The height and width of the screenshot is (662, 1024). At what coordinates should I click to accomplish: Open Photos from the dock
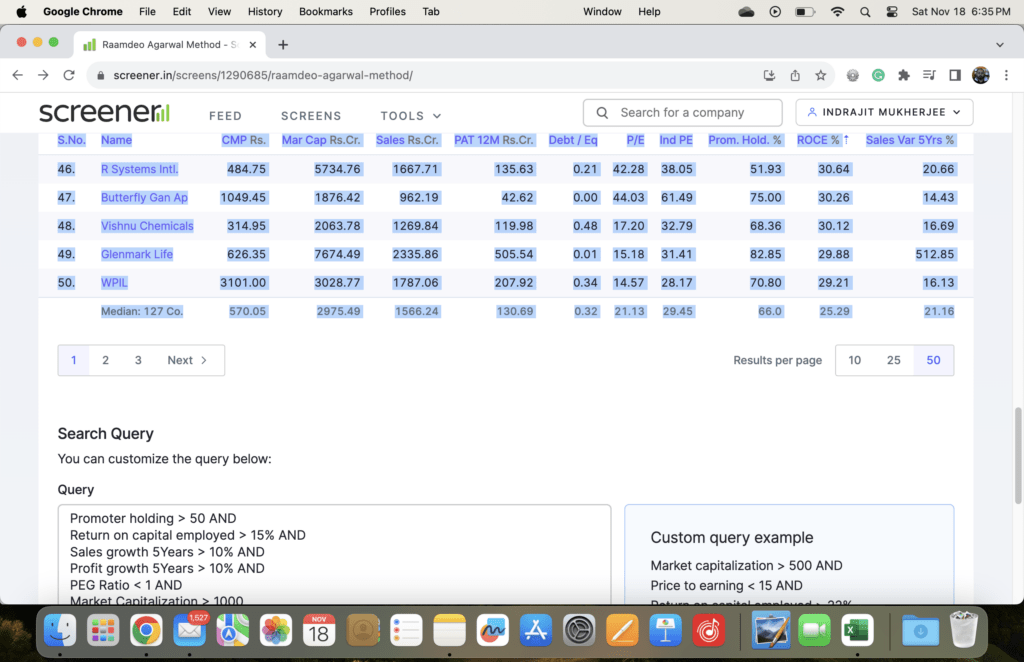point(276,631)
